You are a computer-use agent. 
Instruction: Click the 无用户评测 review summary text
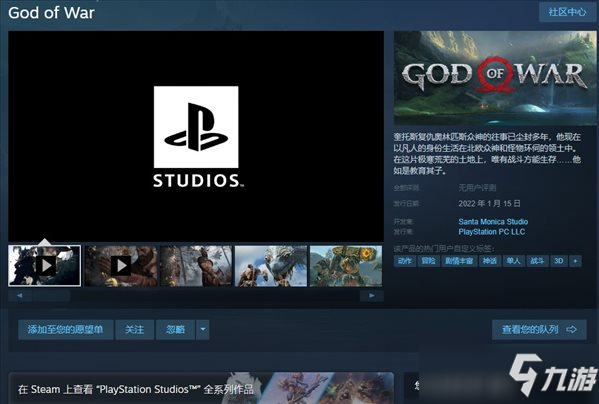[477, 188]
